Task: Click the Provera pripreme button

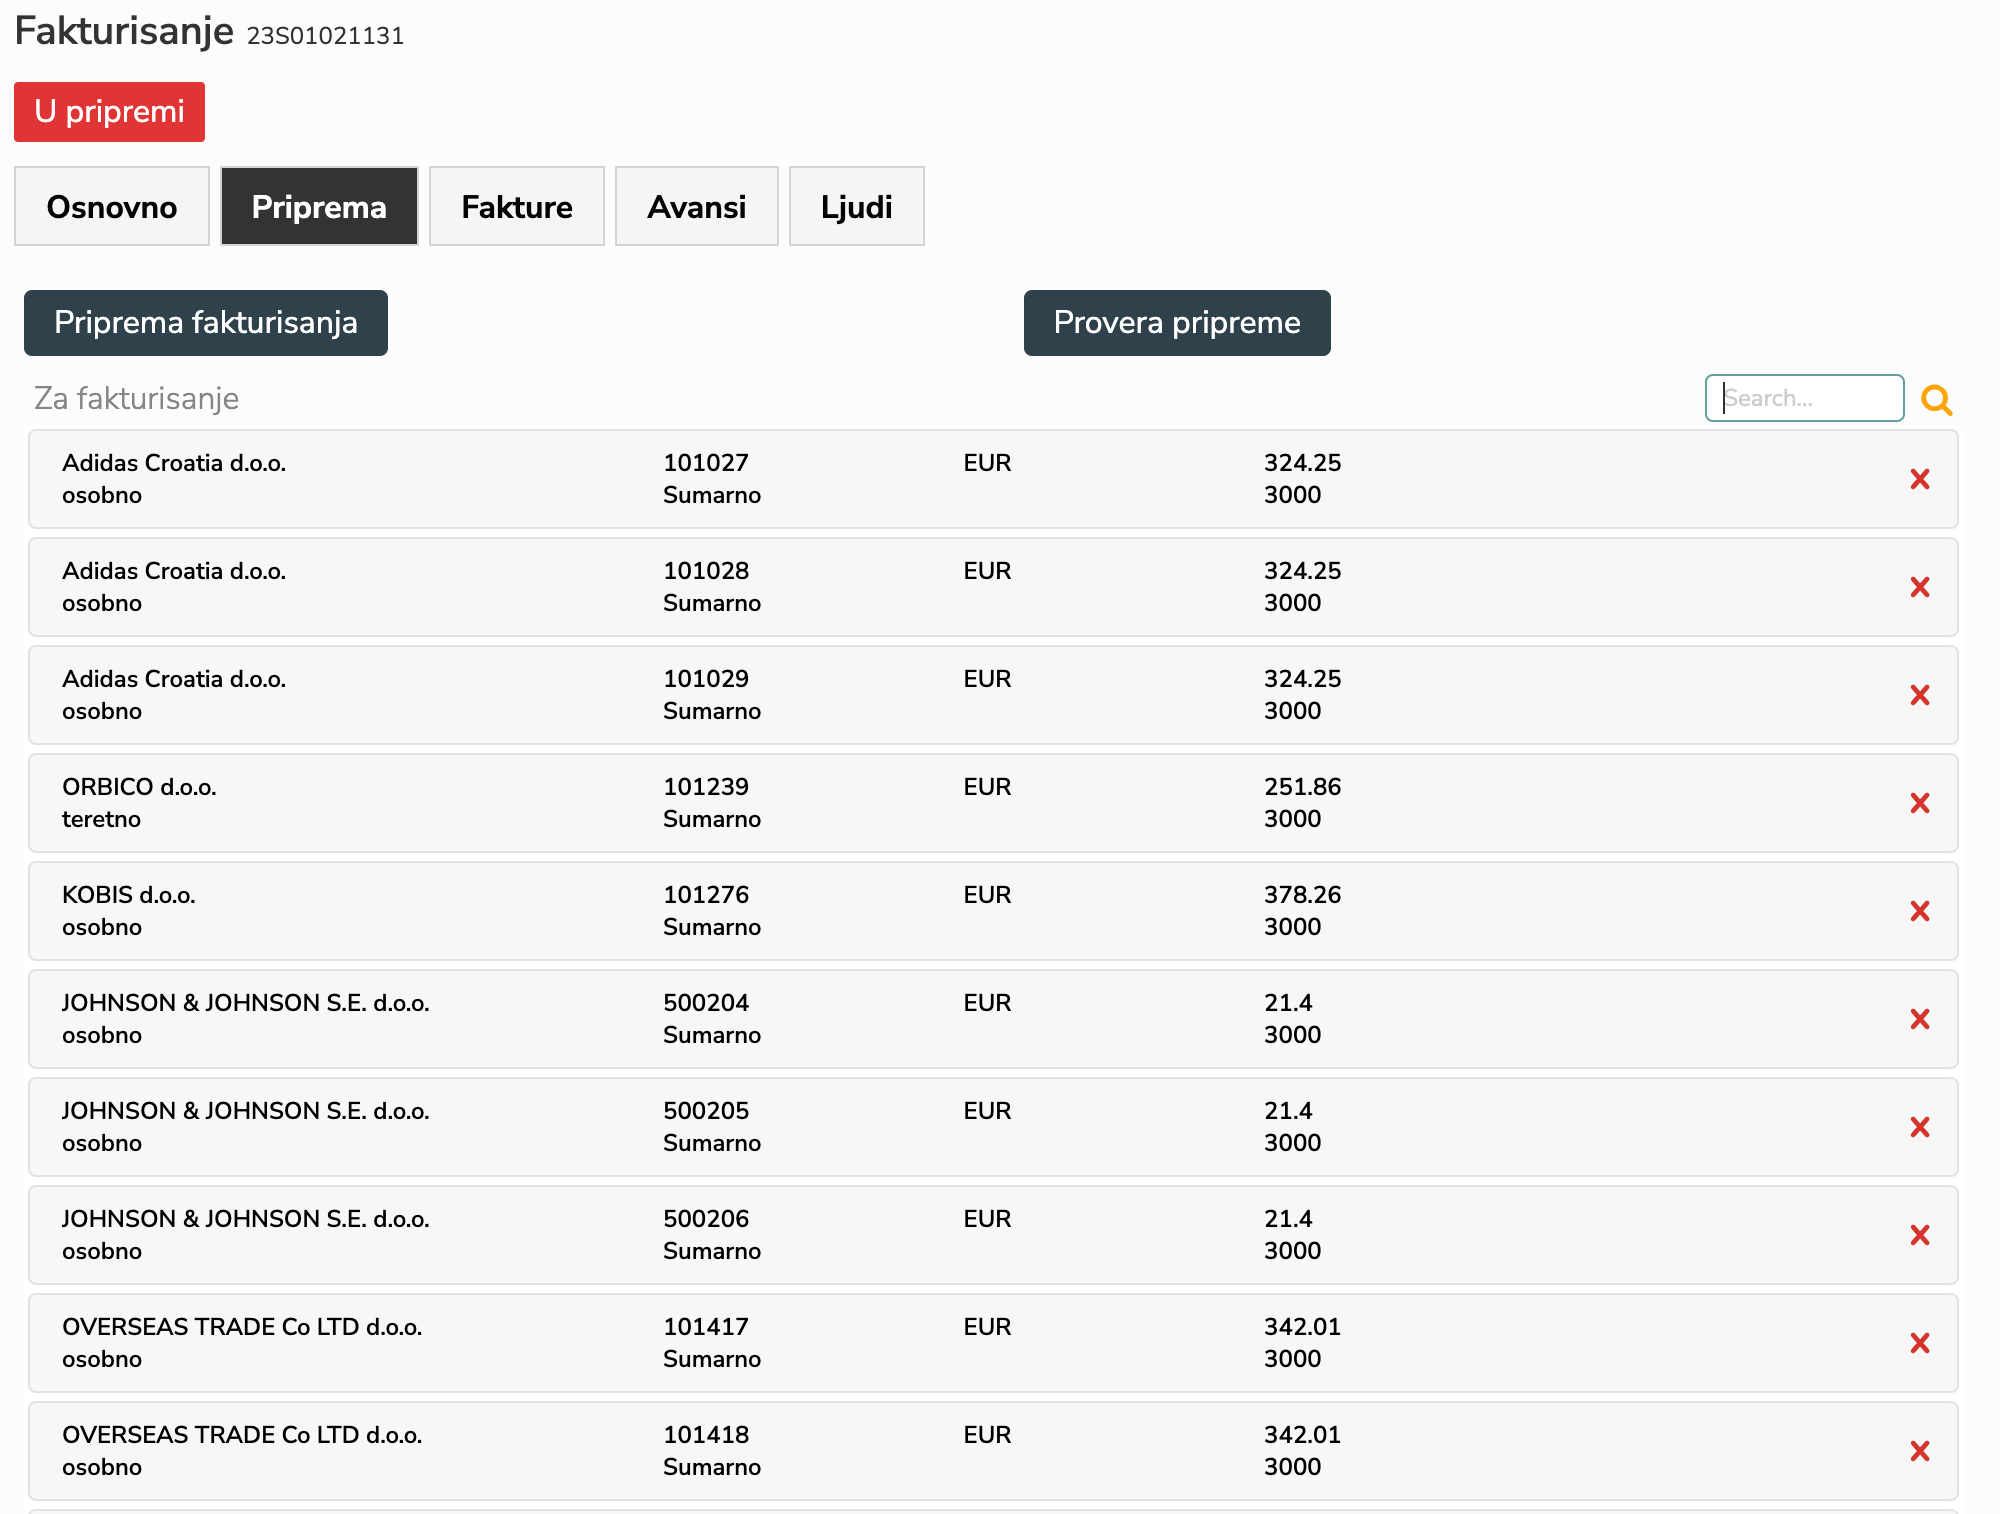Action: point(1176,323)
